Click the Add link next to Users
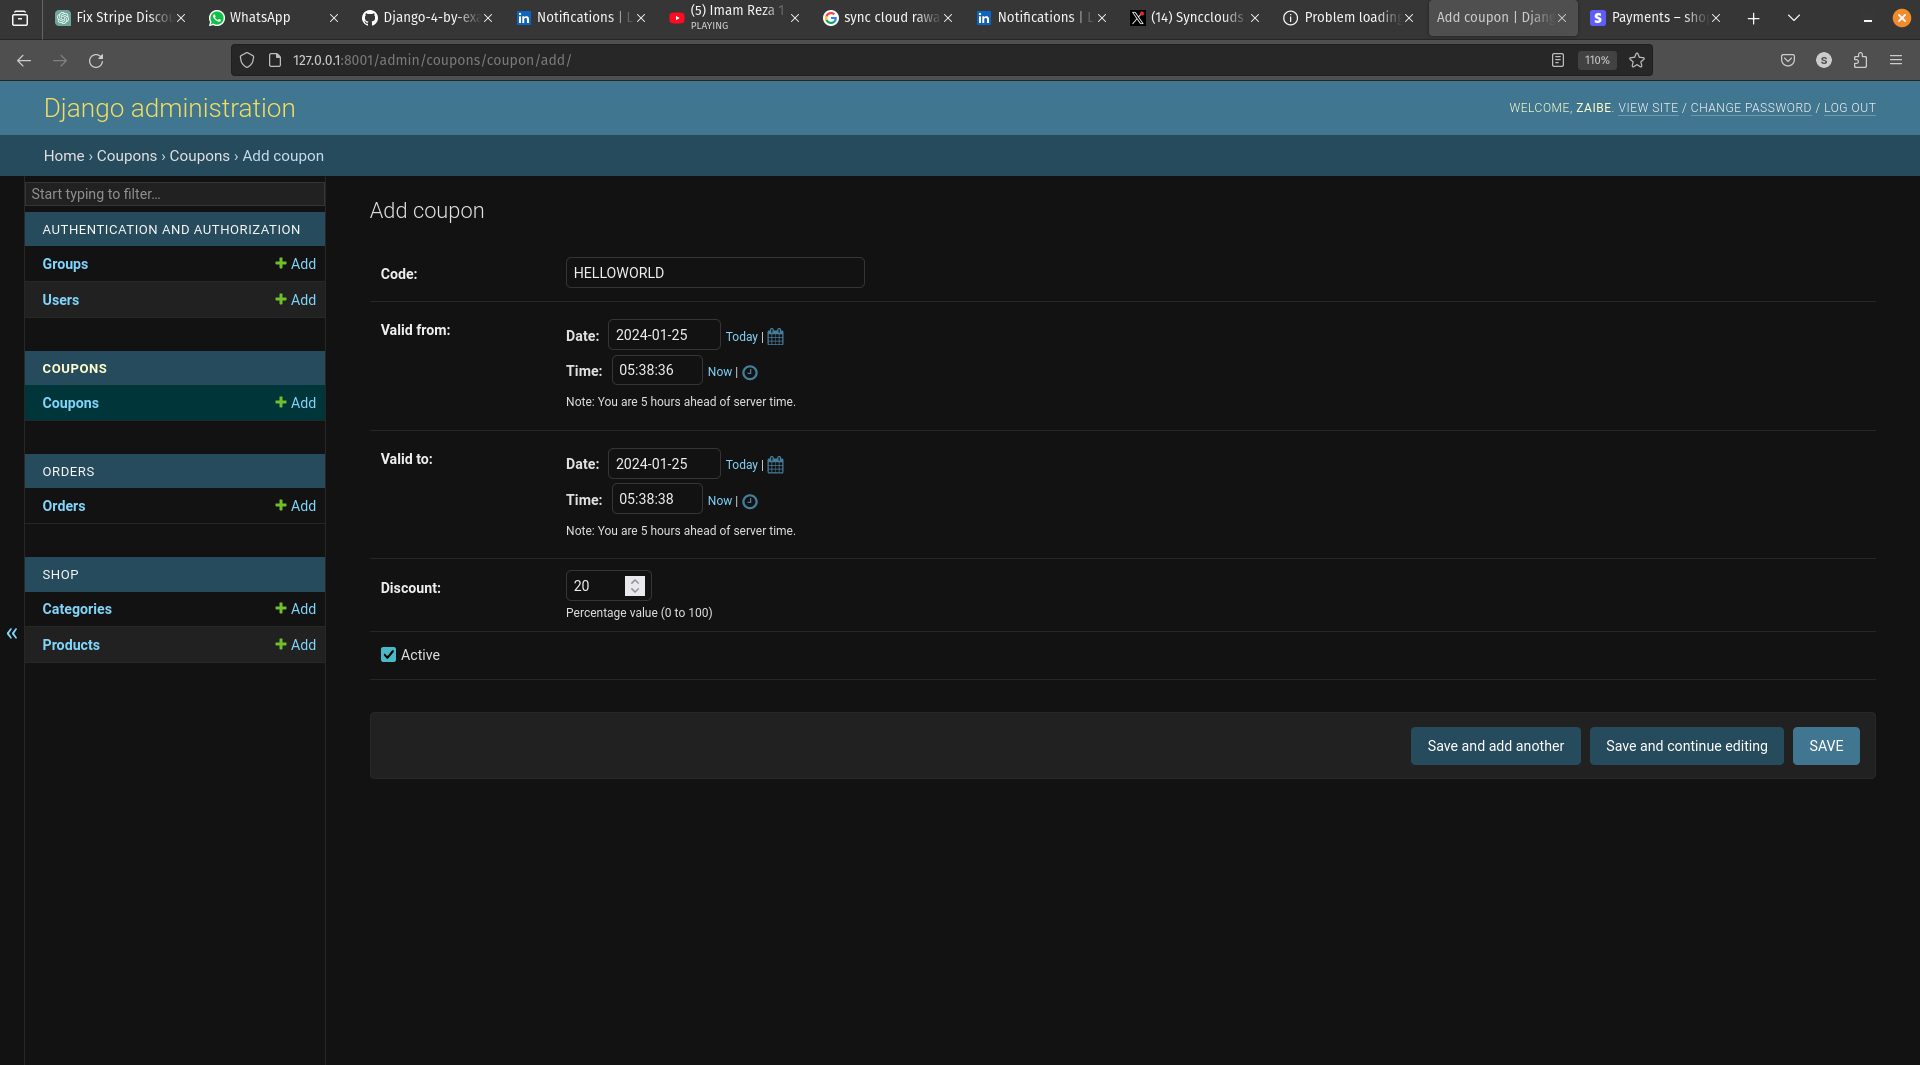Screen dimensions: 1920x1065 [295, 300]
